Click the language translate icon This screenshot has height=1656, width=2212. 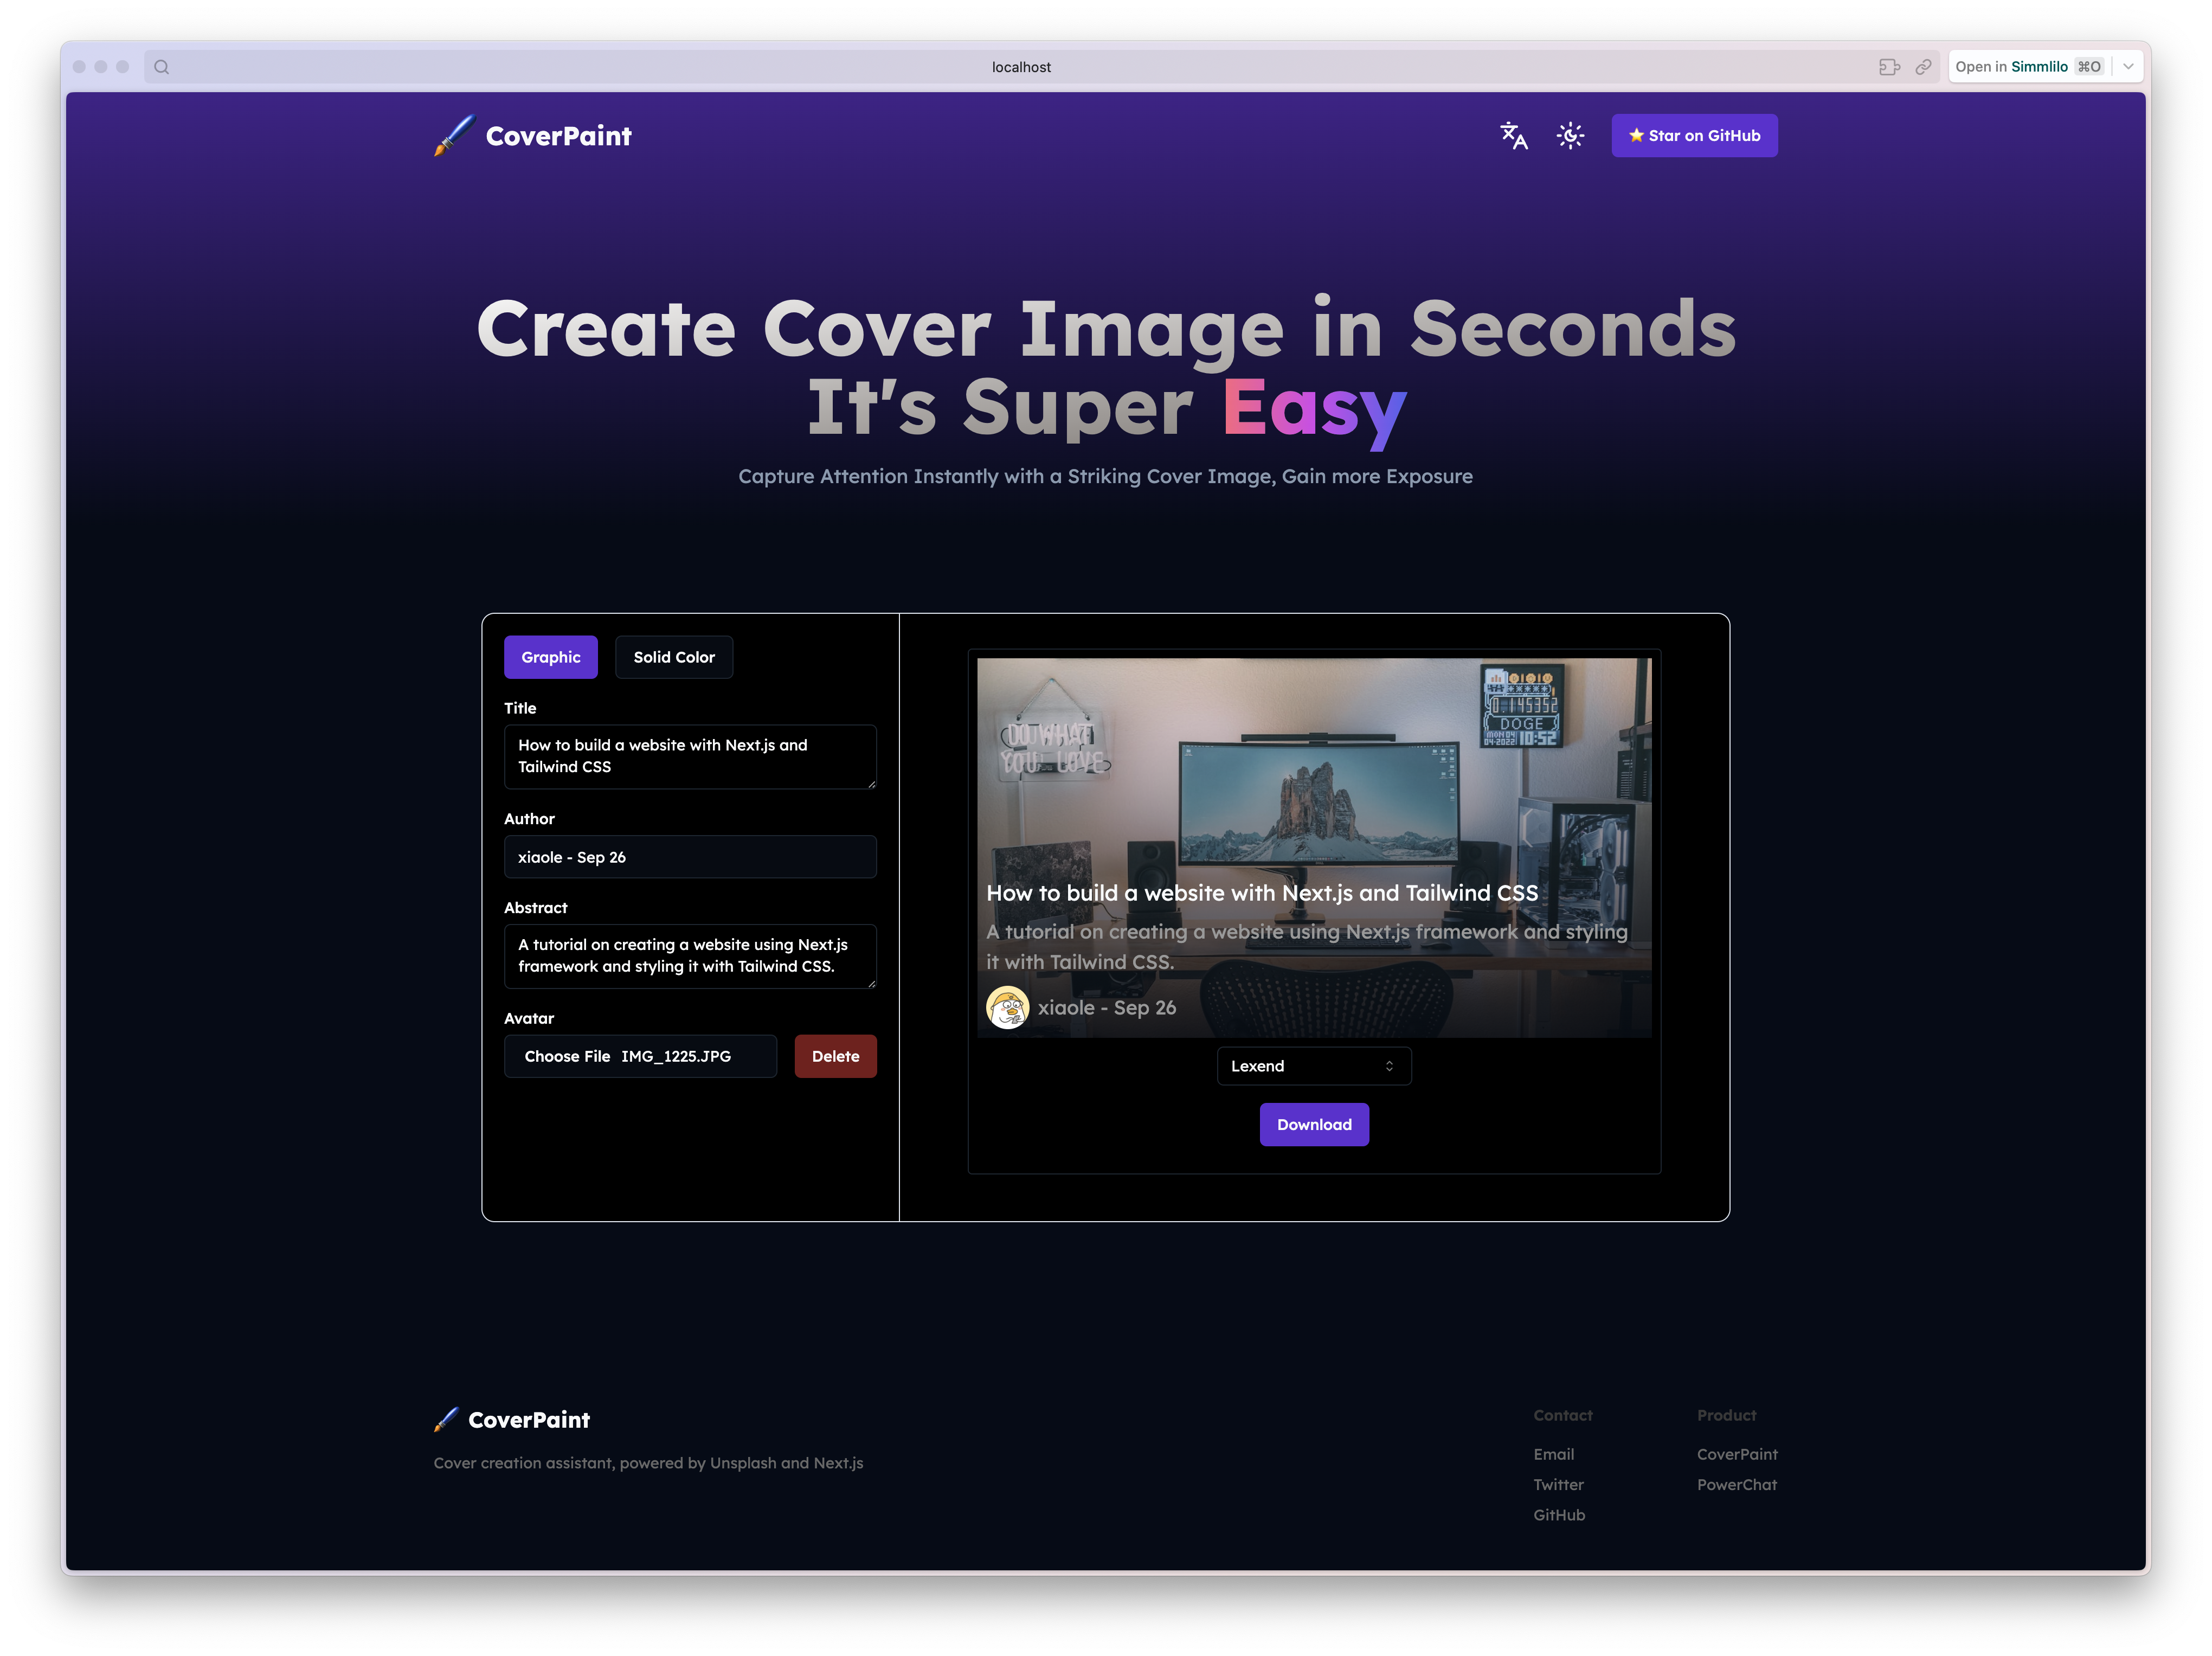[x=1513, y=135]
